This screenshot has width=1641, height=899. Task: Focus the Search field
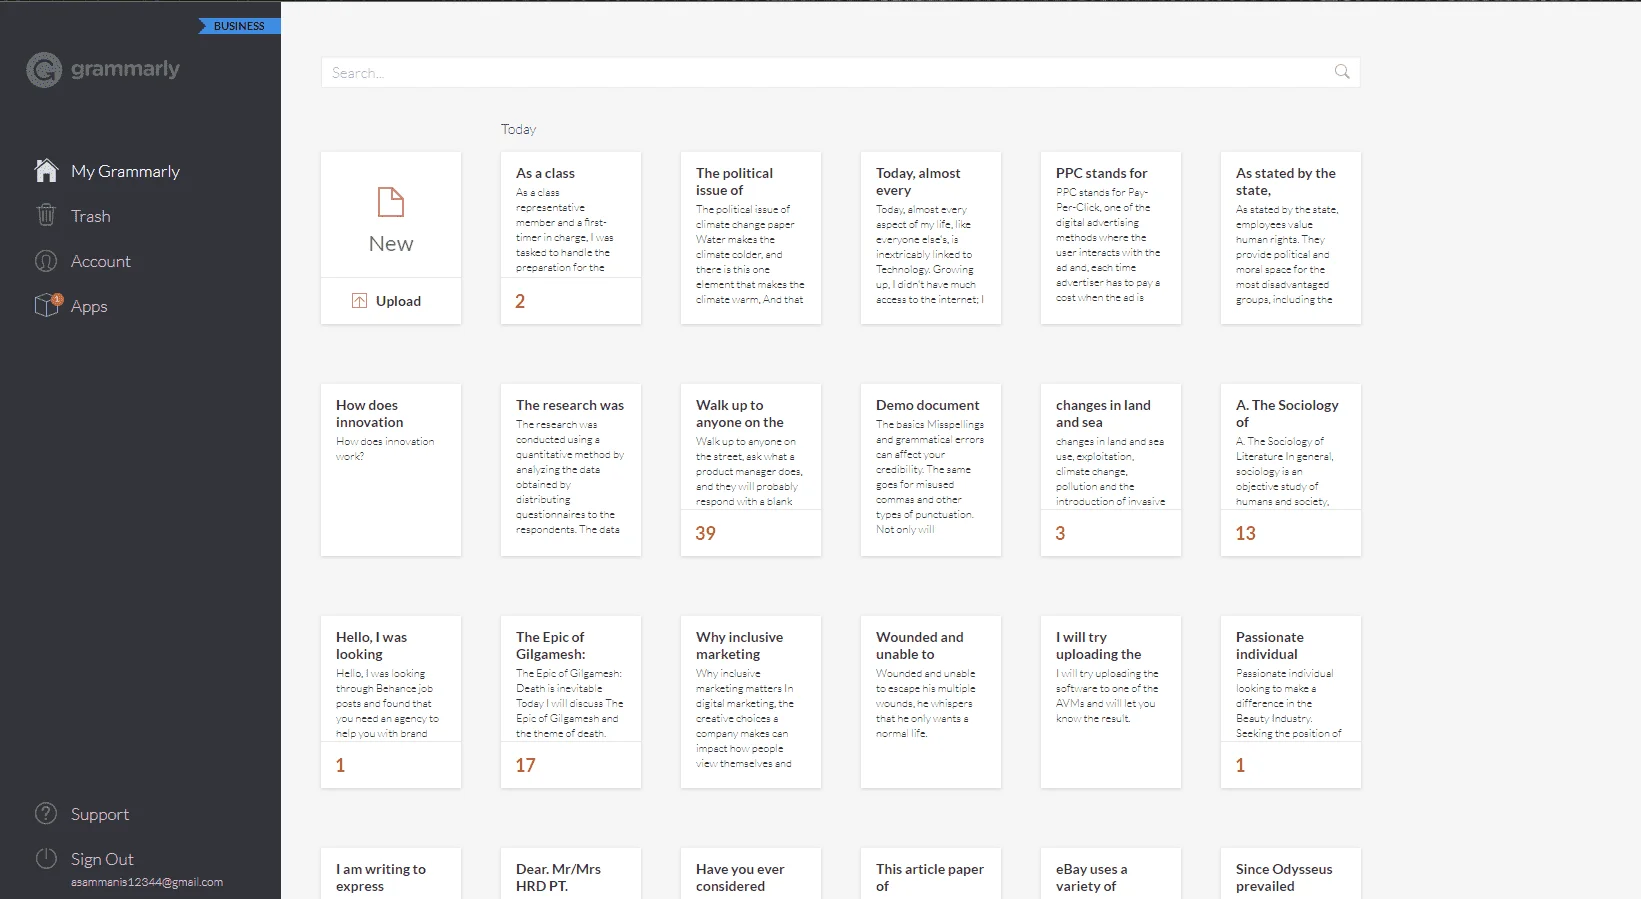(x=840, y=72)
